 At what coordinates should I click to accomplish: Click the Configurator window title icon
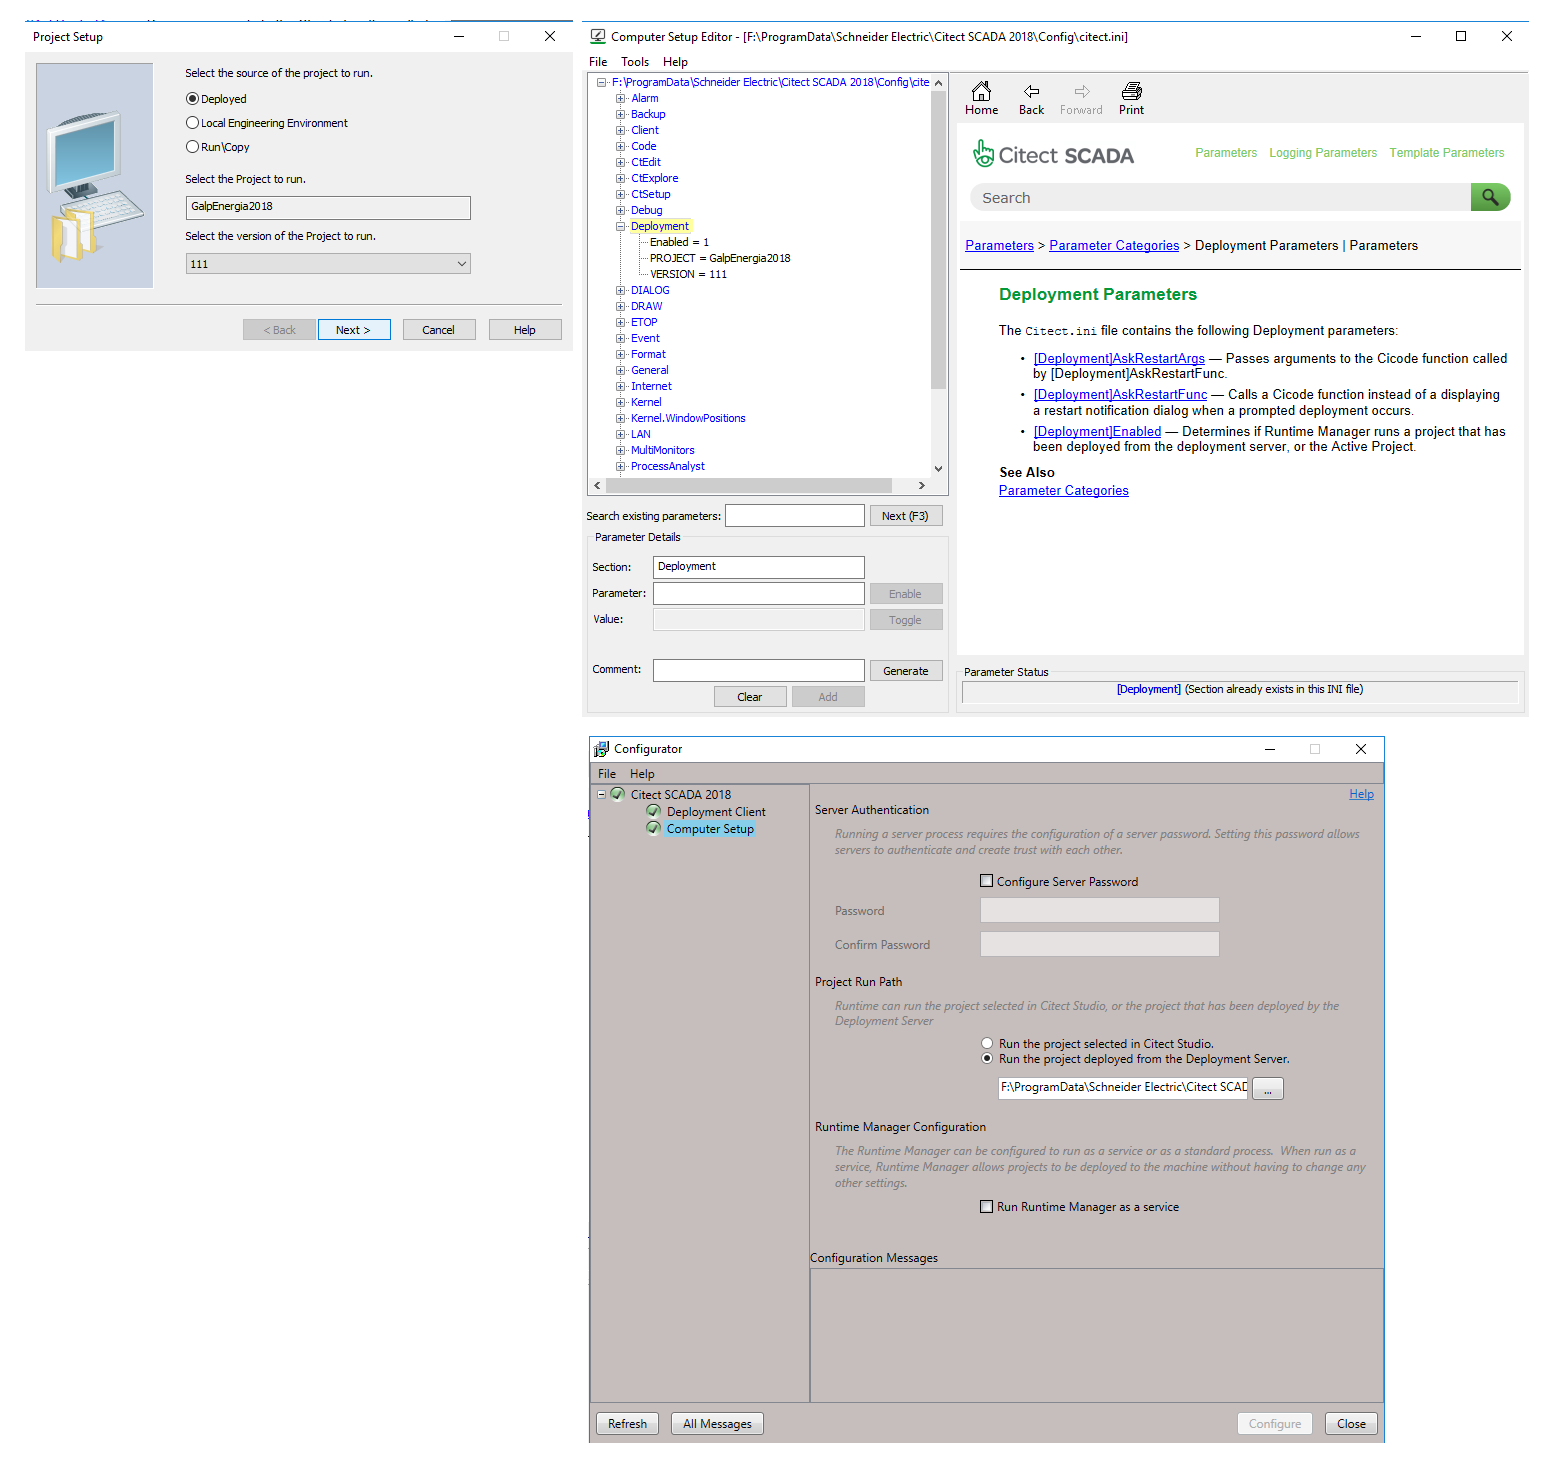[601, 749]
